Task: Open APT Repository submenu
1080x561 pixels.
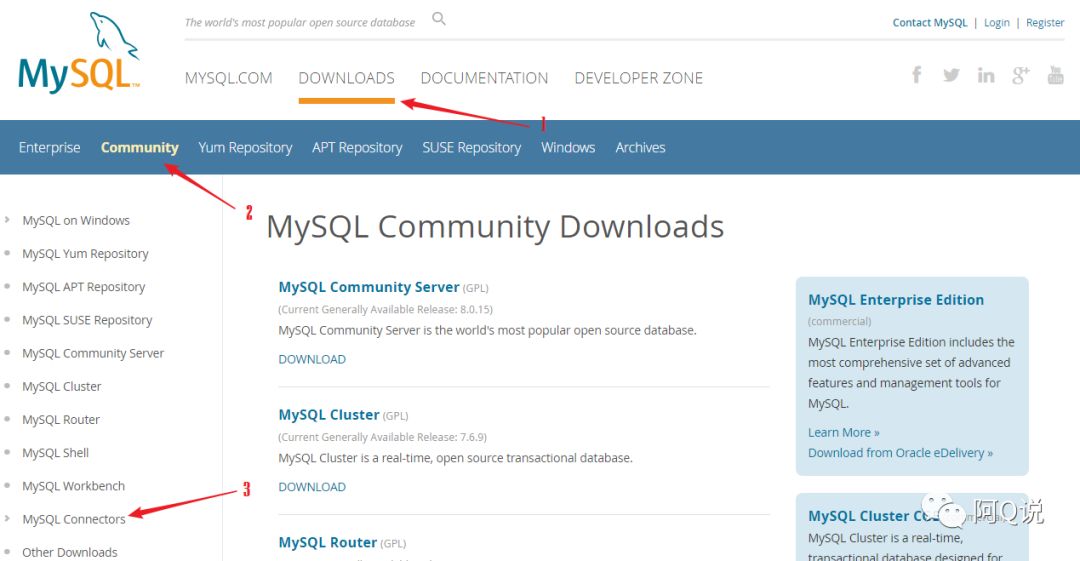Action: click(x=357, y=147)
